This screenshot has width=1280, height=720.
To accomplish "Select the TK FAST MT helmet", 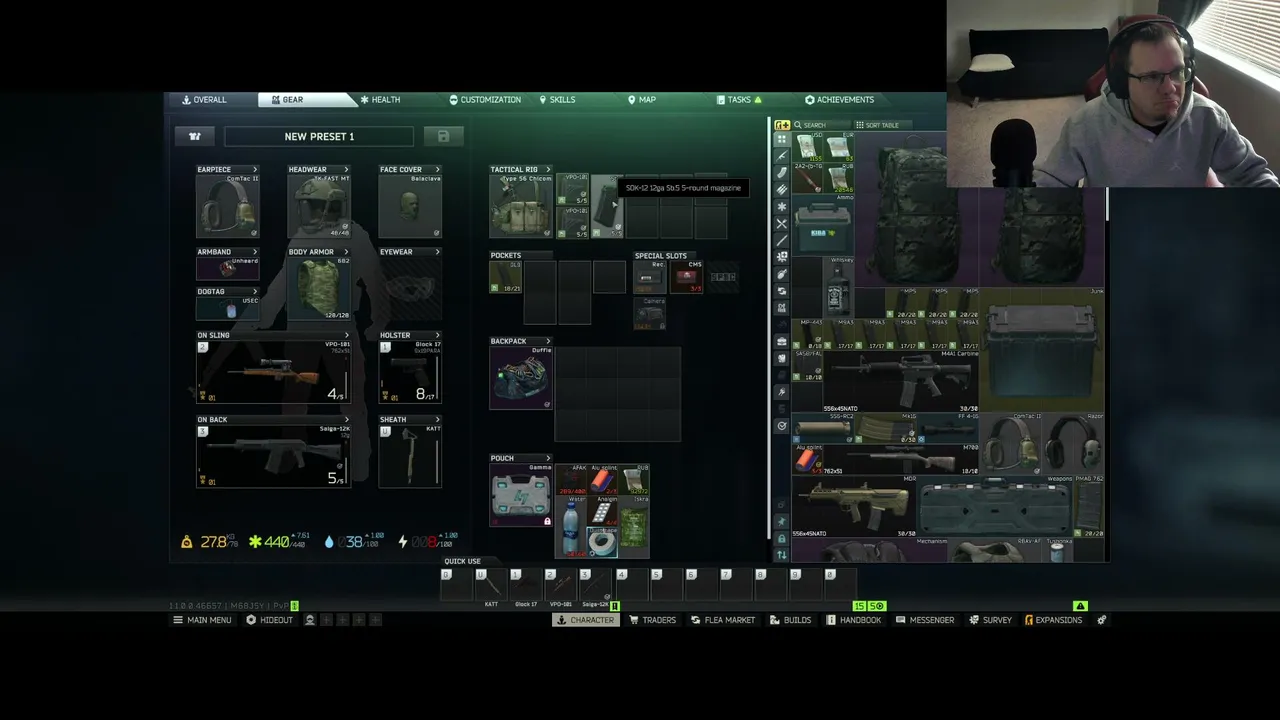I will (x=320, y=206).
